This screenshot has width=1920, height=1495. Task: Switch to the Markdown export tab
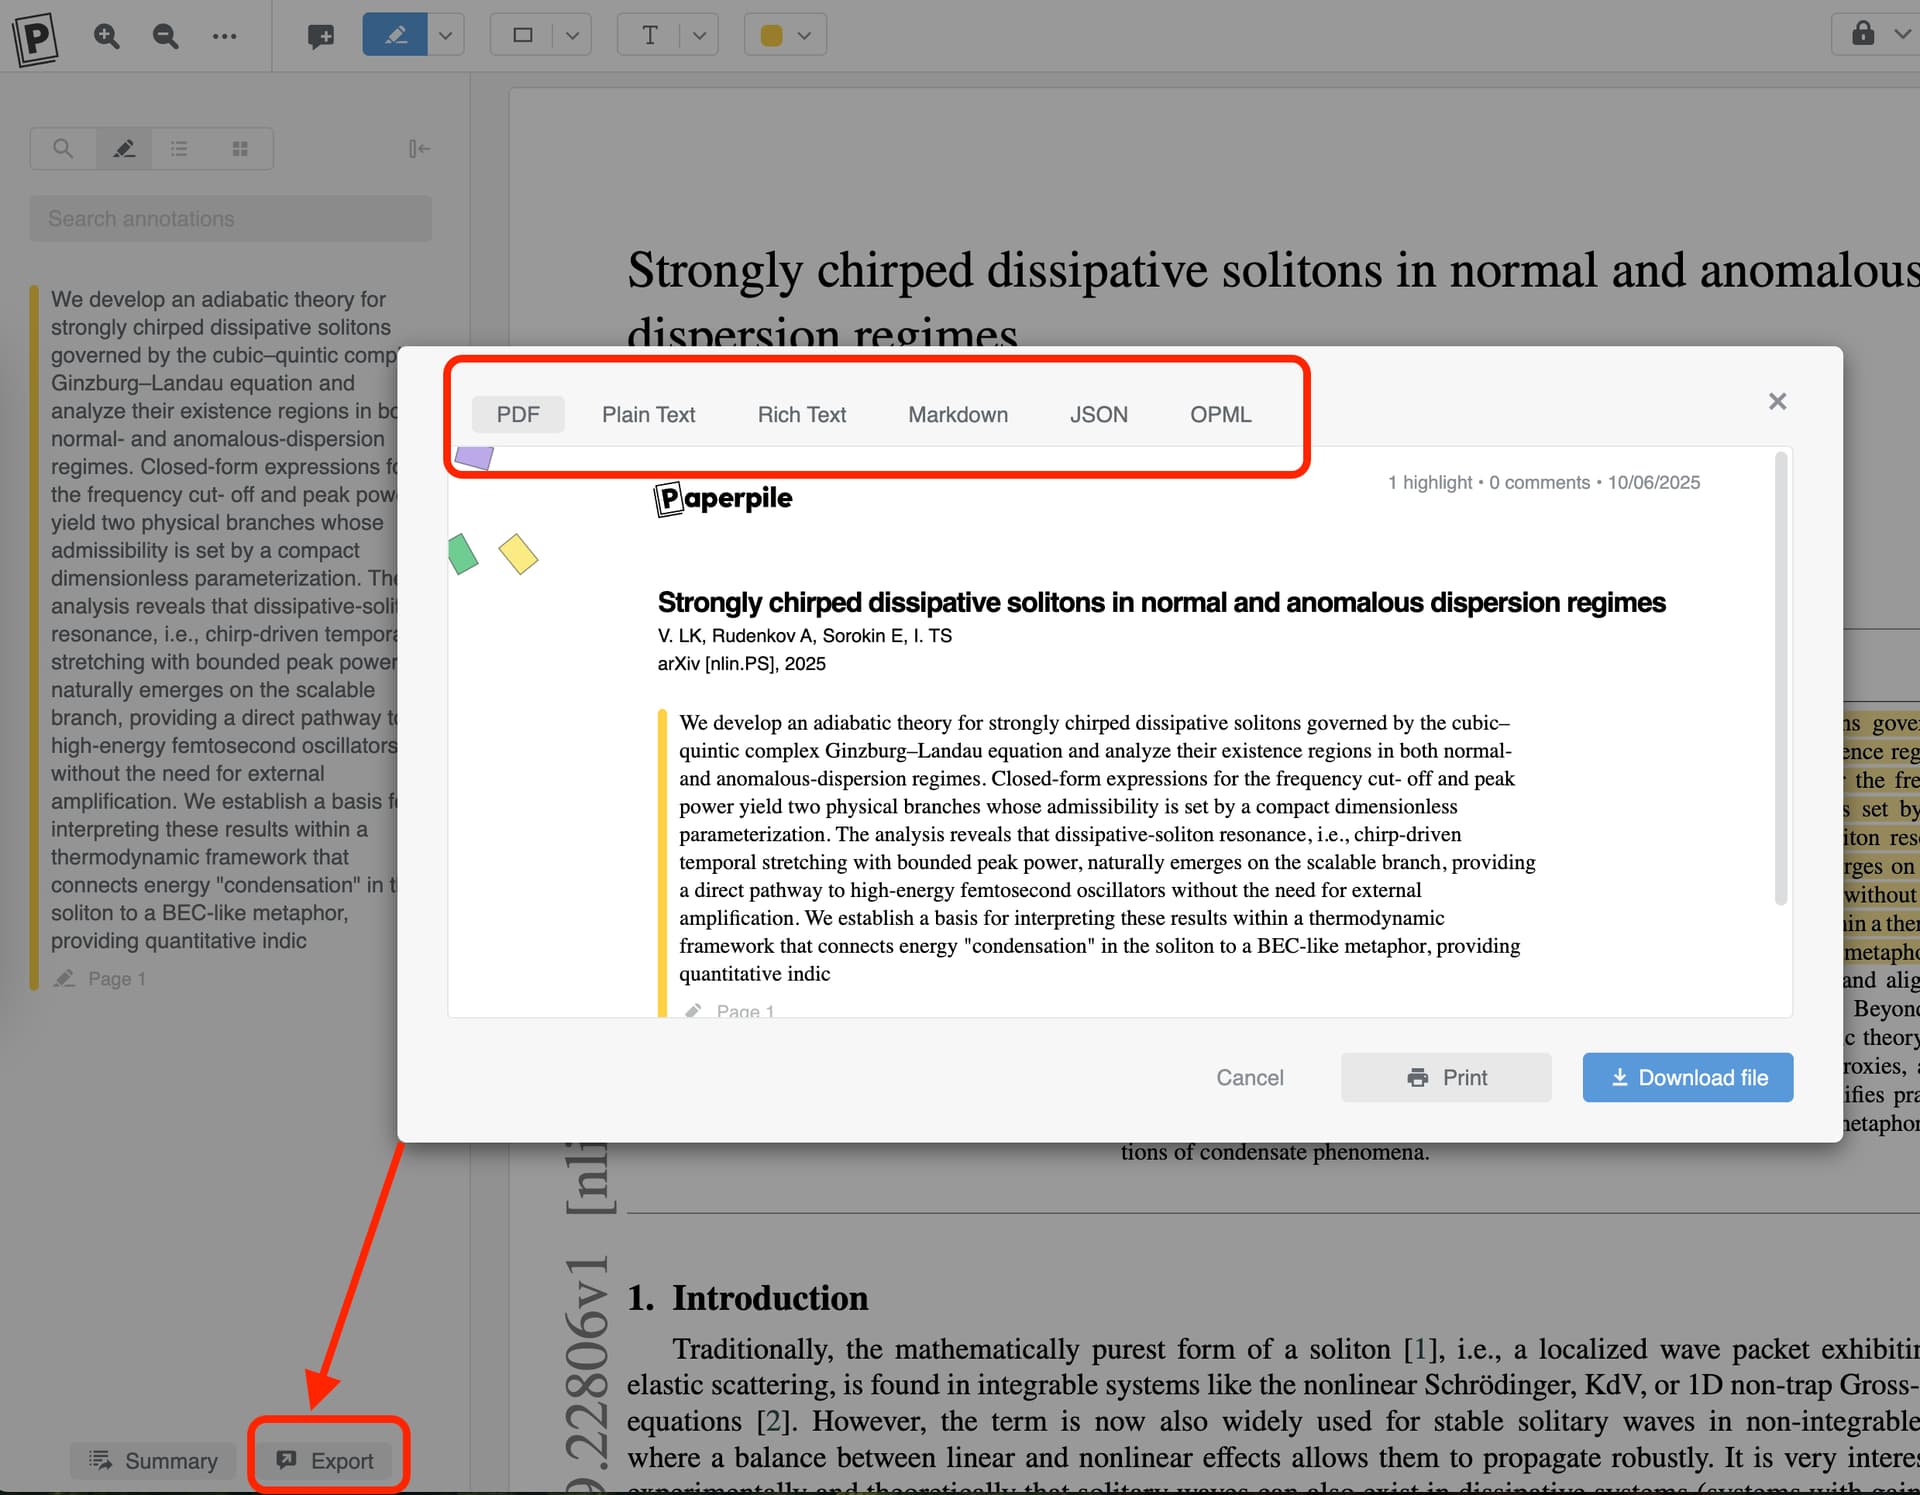957,414
